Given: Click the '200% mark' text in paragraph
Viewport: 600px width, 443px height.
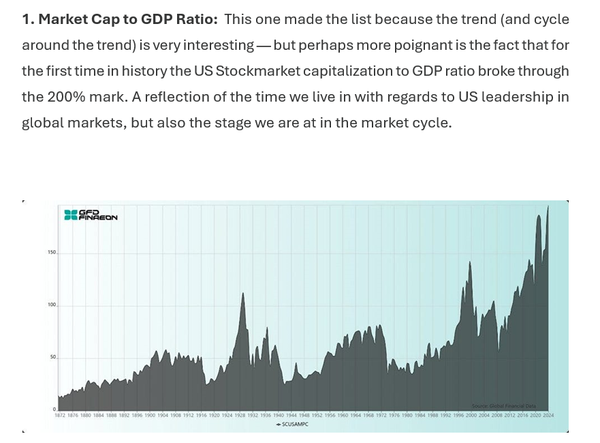Looking at the screenshot, I should [x=87, y=97].
